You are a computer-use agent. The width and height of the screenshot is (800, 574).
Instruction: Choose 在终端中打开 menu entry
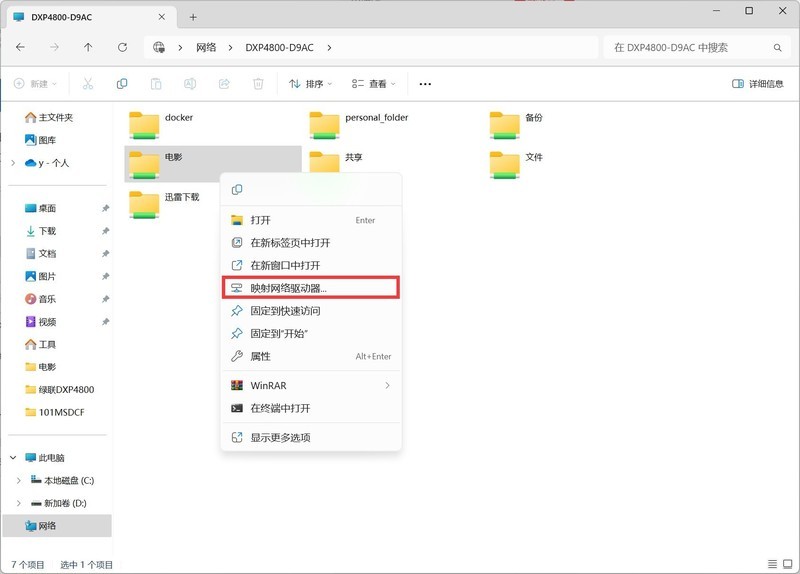tap(311, 408)
